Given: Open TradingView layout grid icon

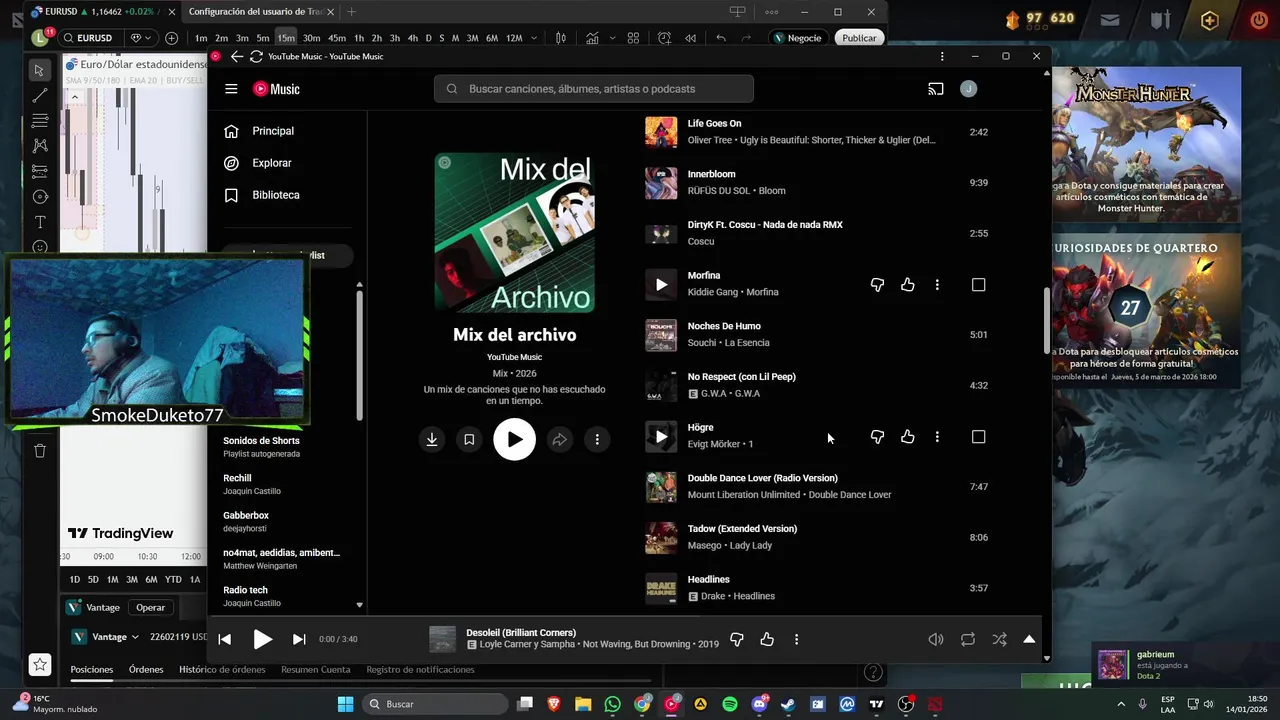Looking at the screenshot, I should tap(633, 38).
